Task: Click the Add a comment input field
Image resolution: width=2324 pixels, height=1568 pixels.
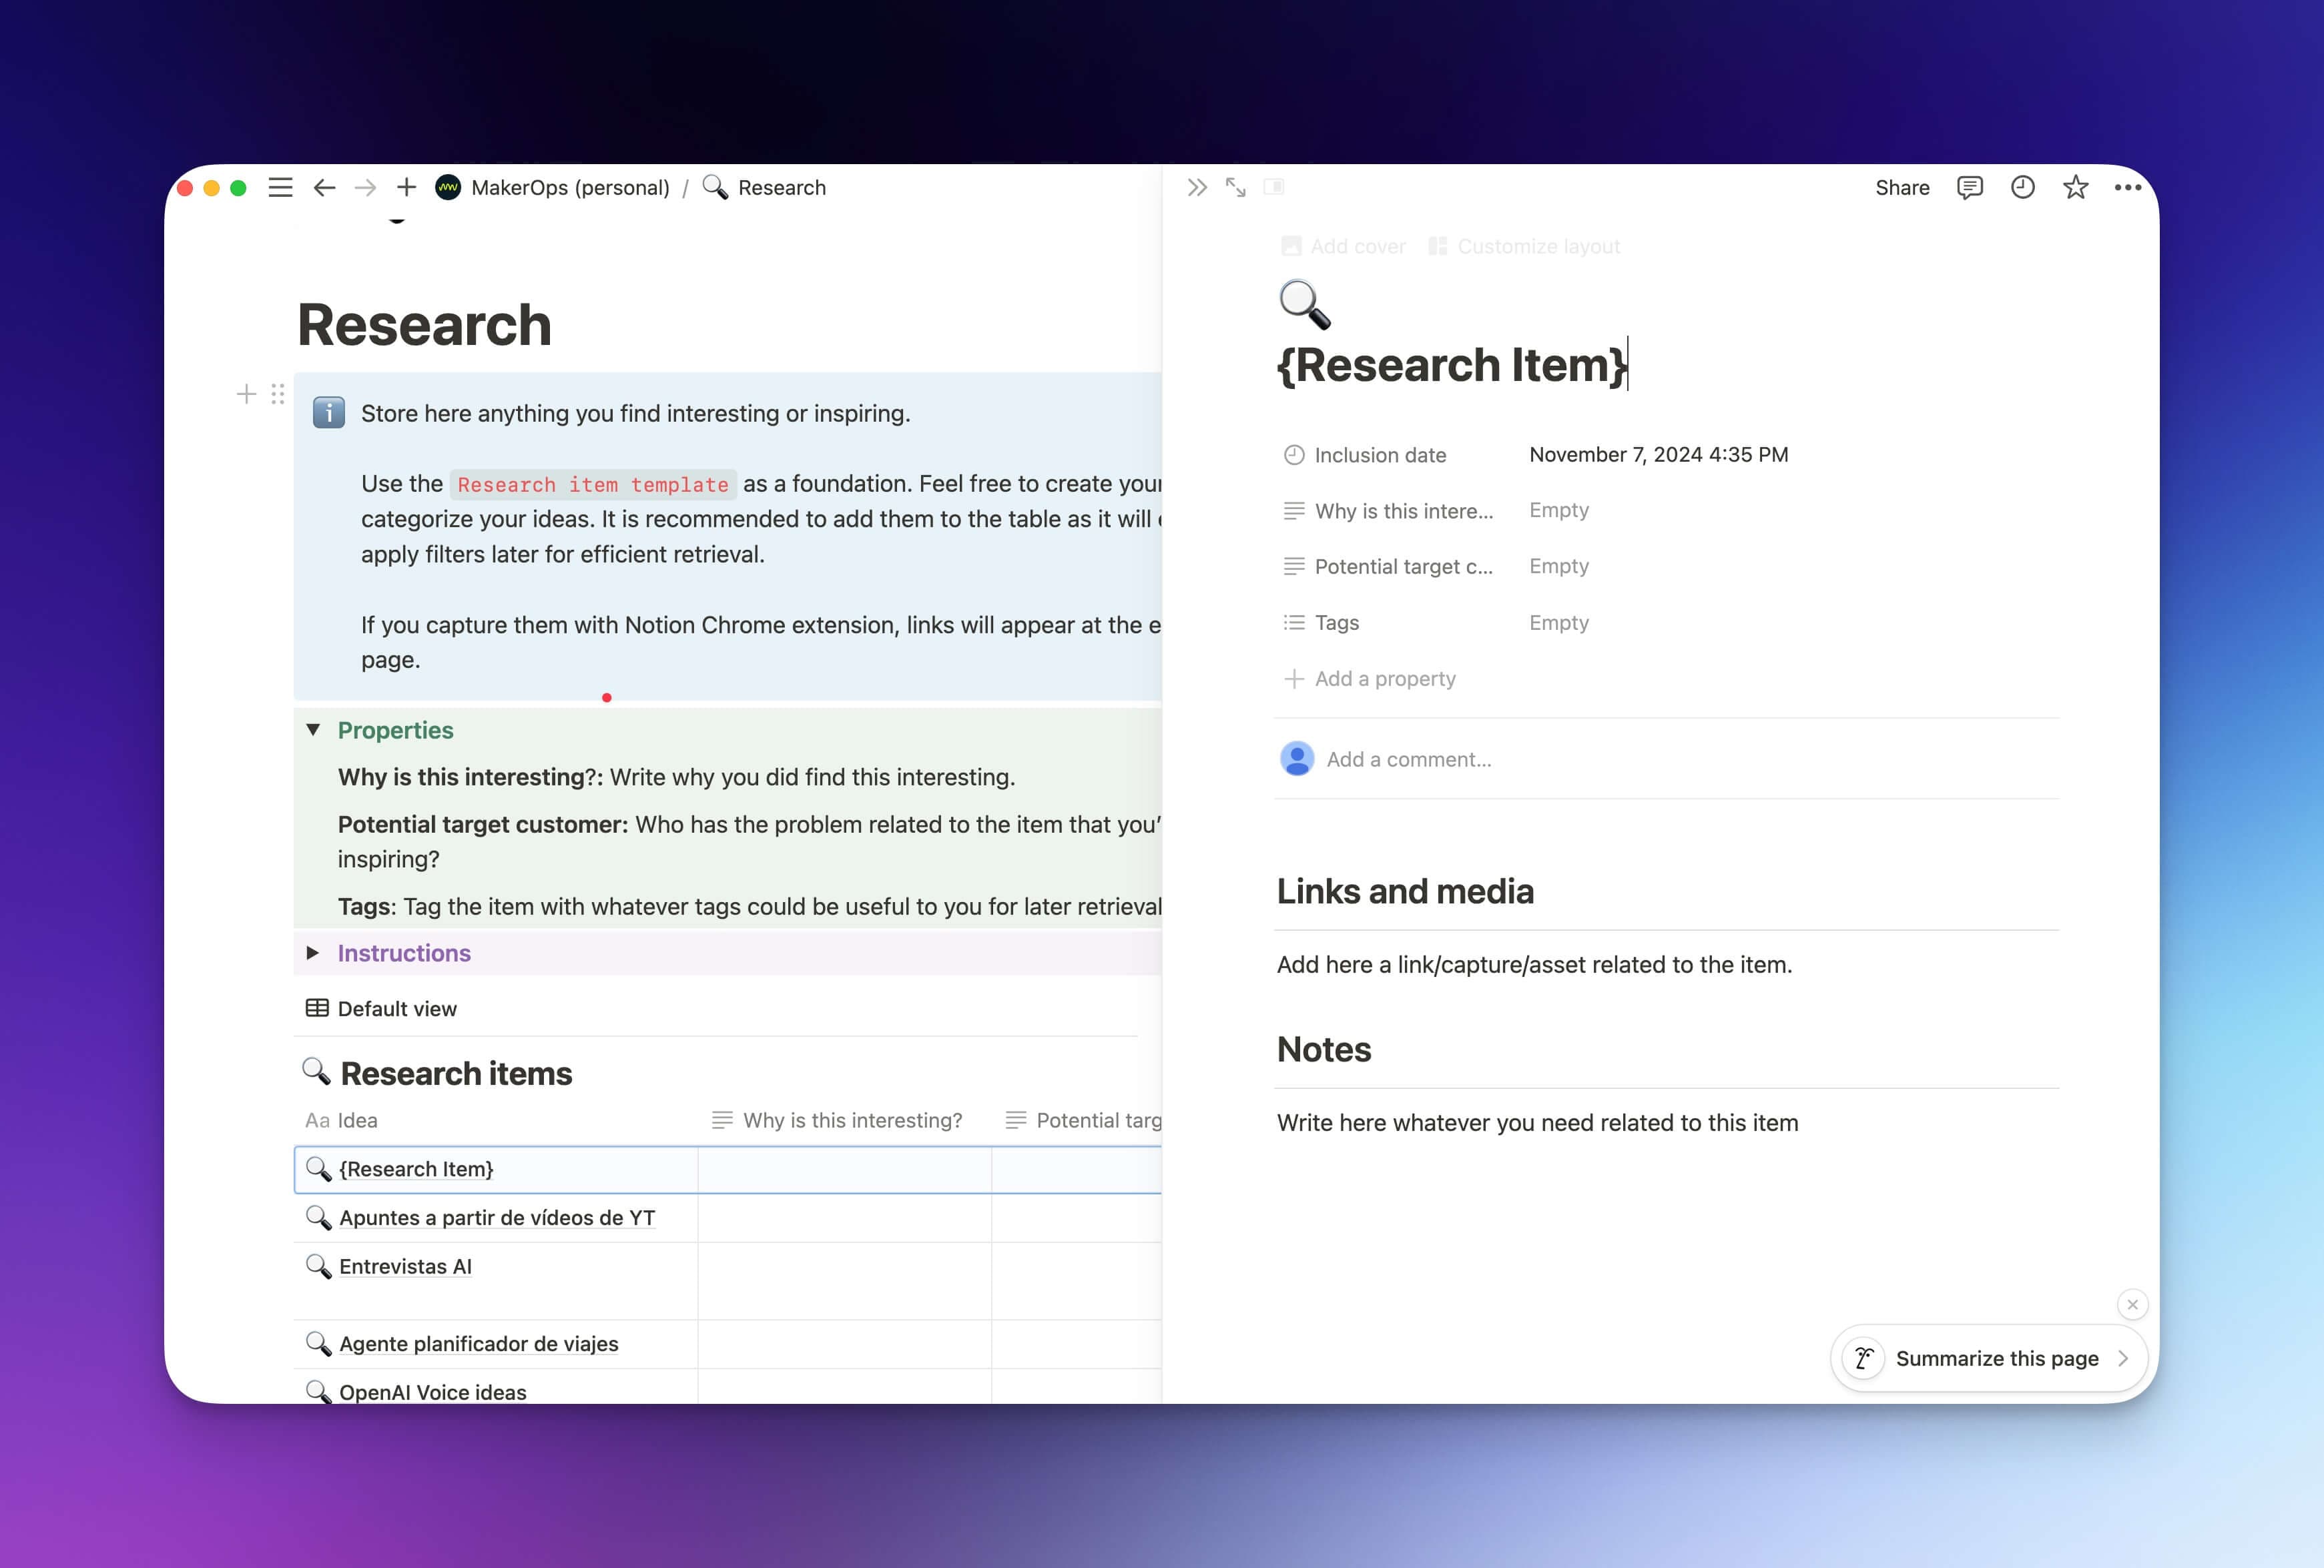Action: tap(1409, 758)
